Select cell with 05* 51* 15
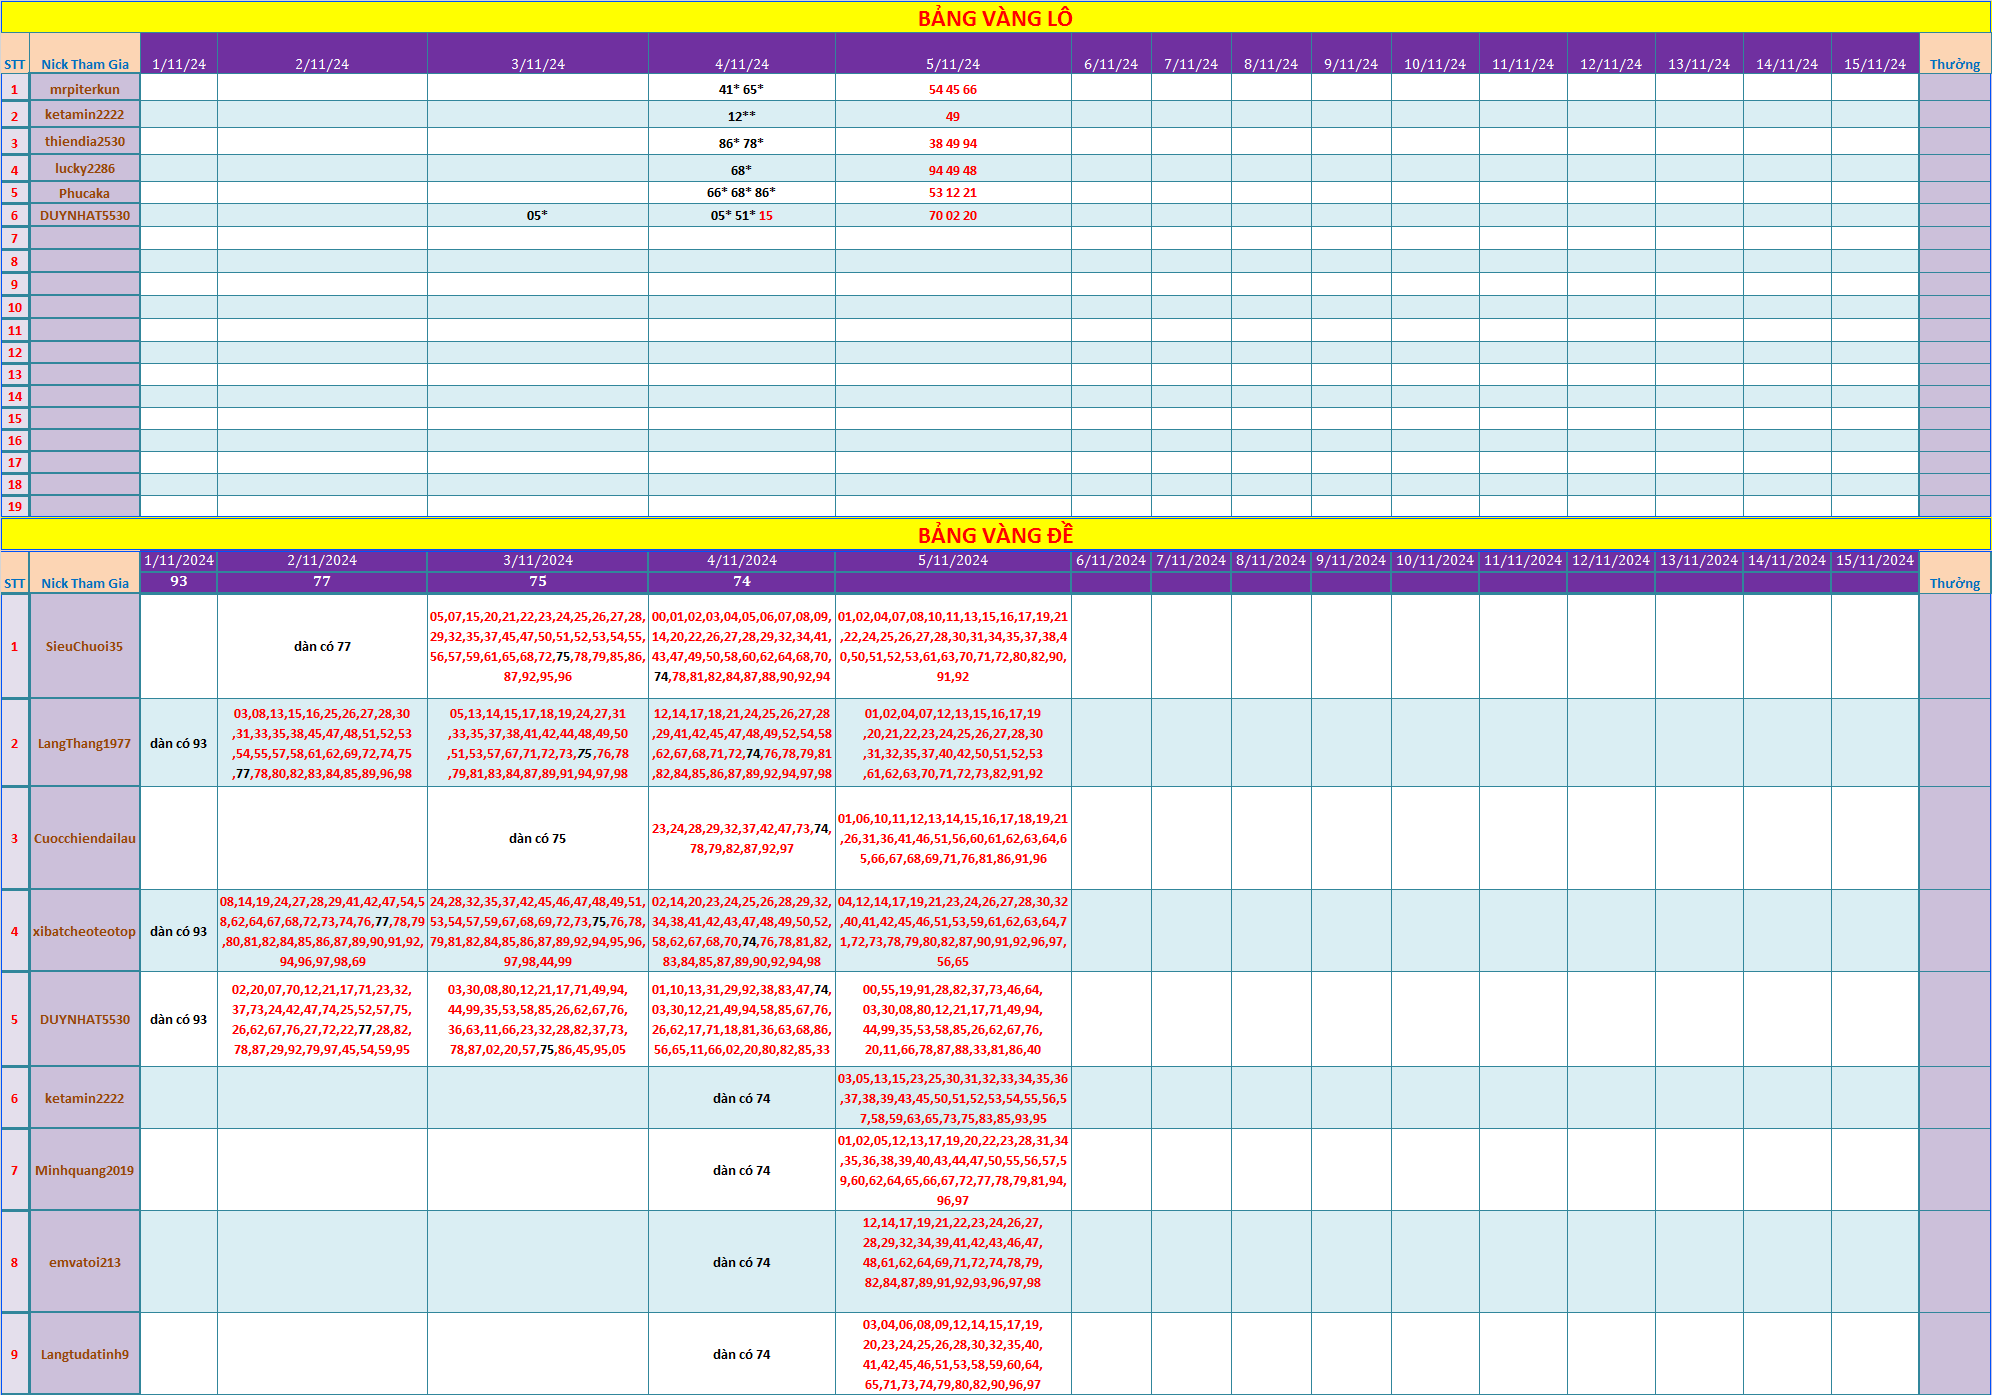 click(x=741, y=216)
